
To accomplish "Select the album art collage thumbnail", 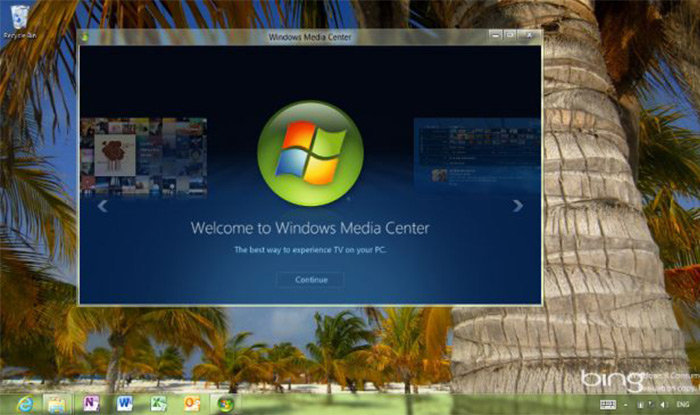I will coord(143,157).
